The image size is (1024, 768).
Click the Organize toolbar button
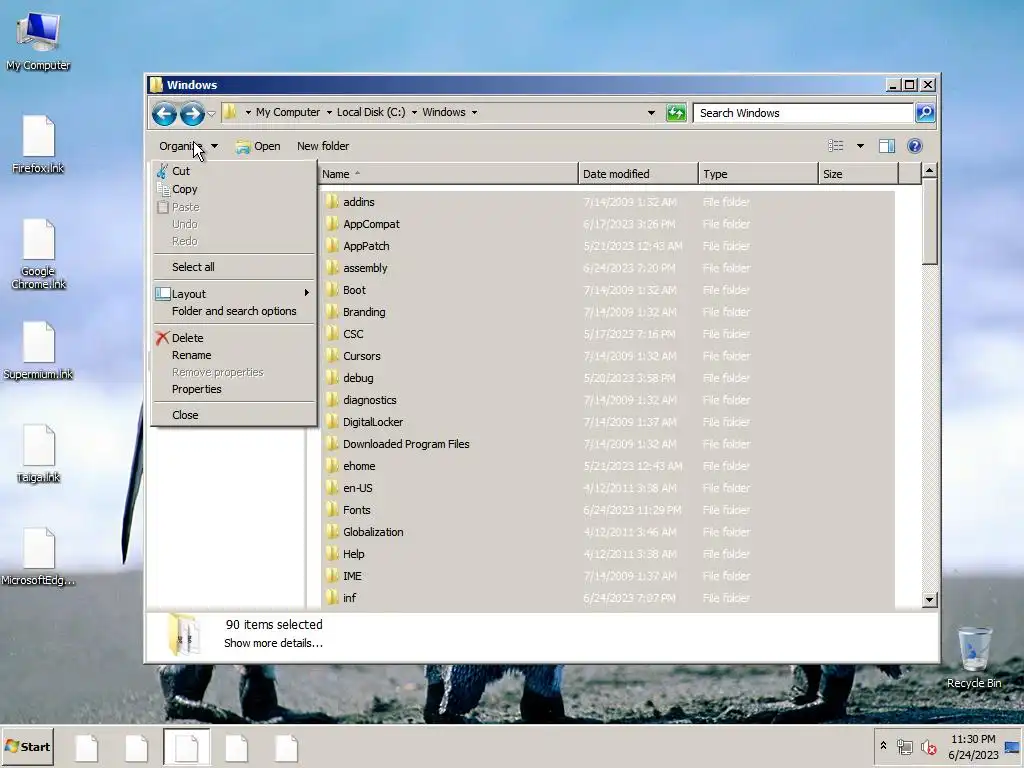[x=188, y=146]
